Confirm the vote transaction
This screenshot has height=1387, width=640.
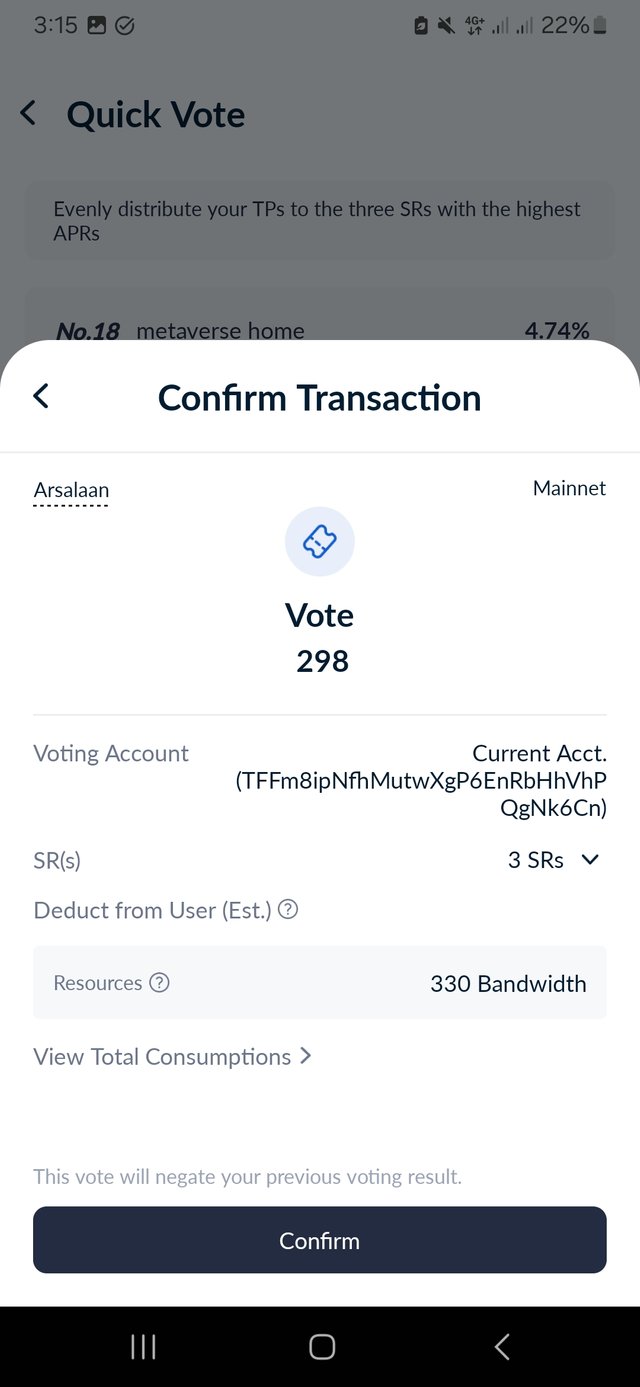click(x=320, y=1240)
